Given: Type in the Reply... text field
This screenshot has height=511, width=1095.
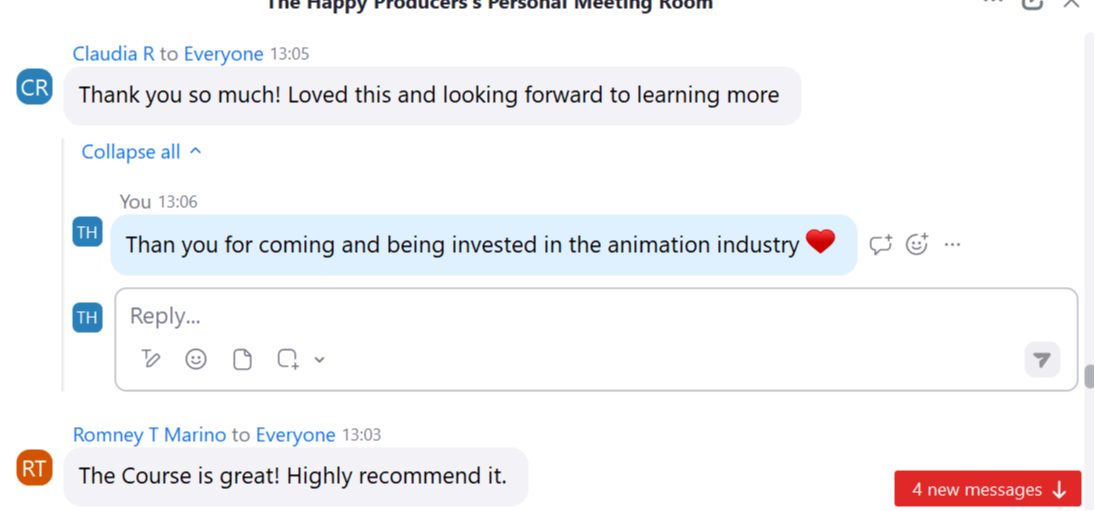Looking at the screenshot, I should (590, 317).
